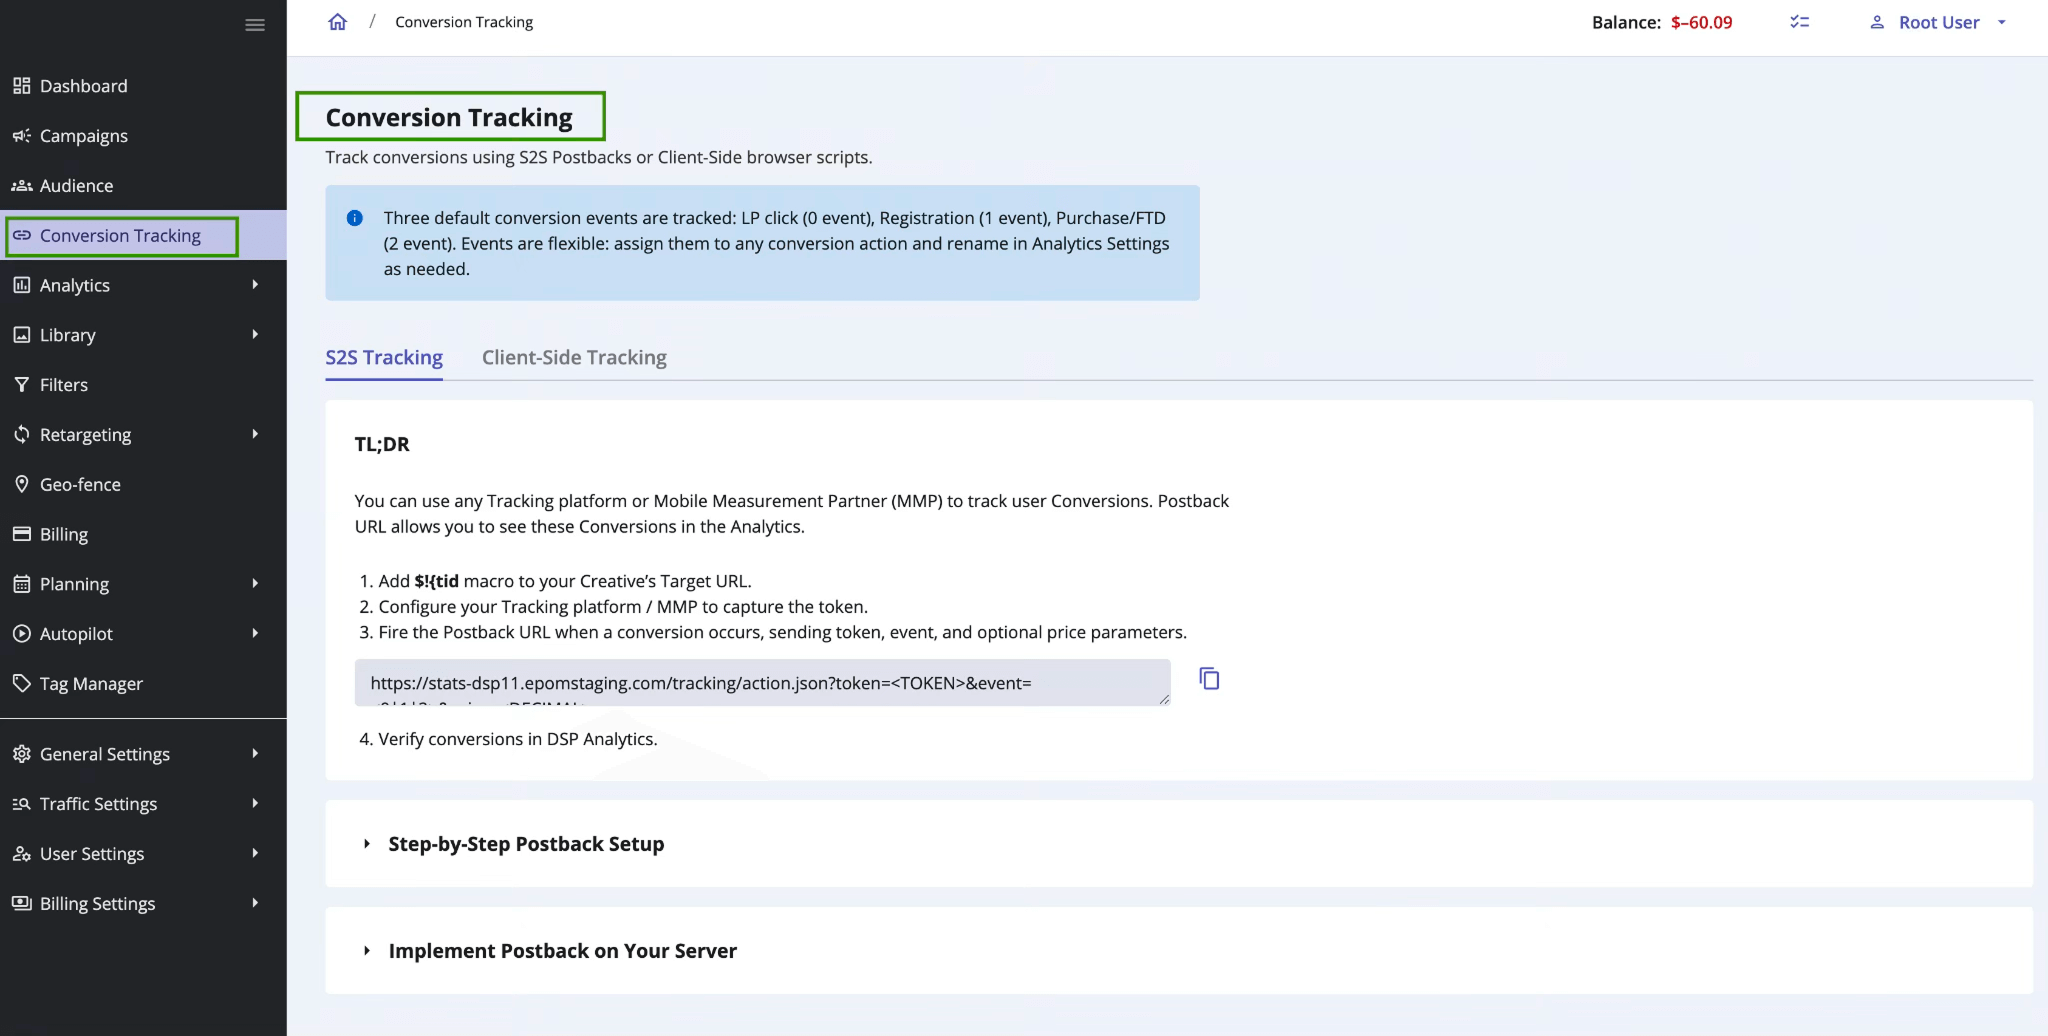Open Tag Manager from the sidebar
Screen dimensions: 2048x1036
[91, 683]
